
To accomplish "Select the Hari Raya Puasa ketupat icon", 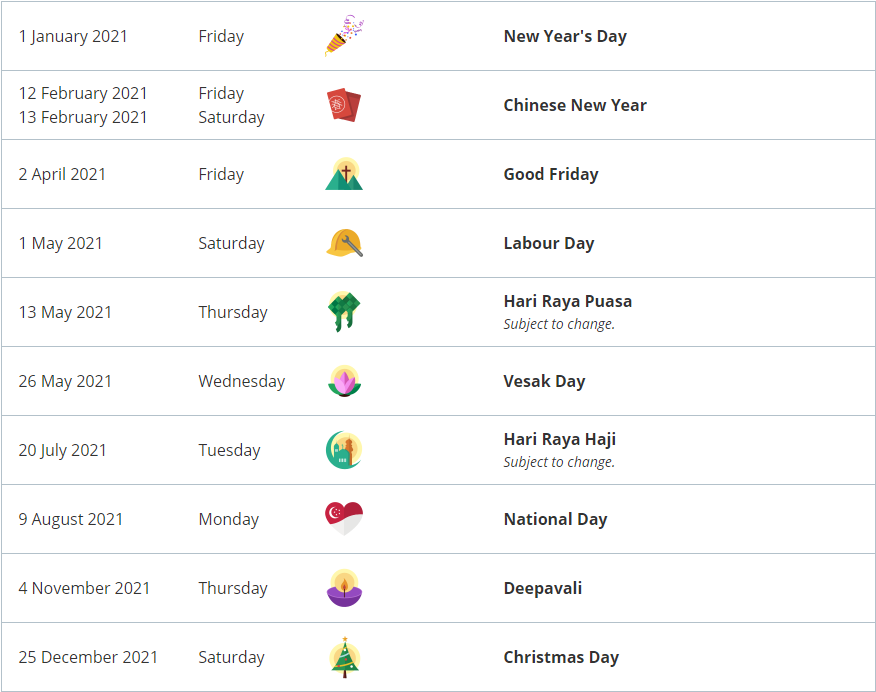I will [344, 312].
